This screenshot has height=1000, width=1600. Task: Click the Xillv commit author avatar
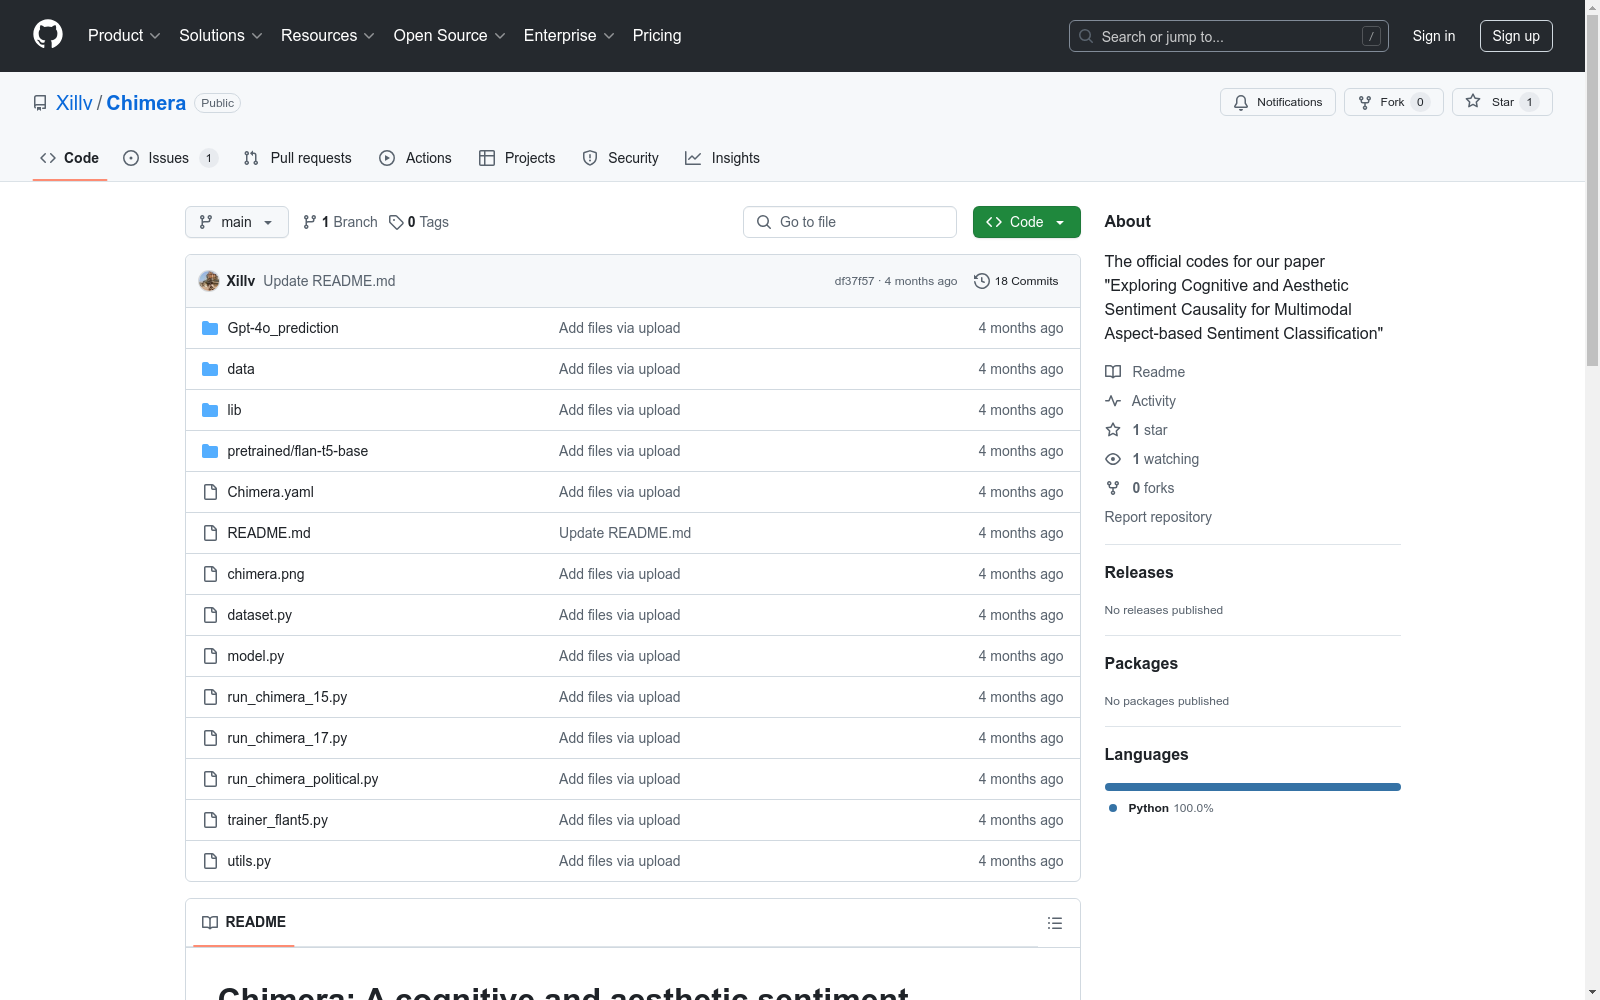pyautogui.click(x=209, y=281)
